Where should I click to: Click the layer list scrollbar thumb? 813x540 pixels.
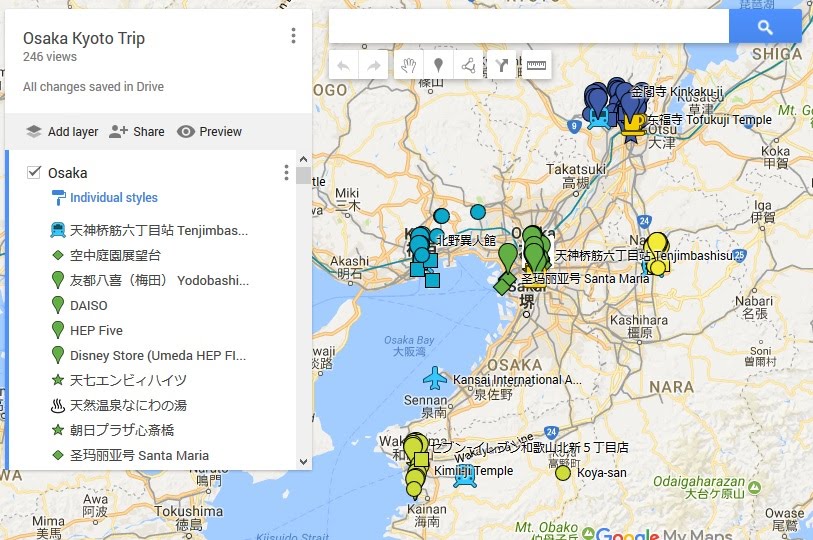pyautogui.click(x=303, y=175)
